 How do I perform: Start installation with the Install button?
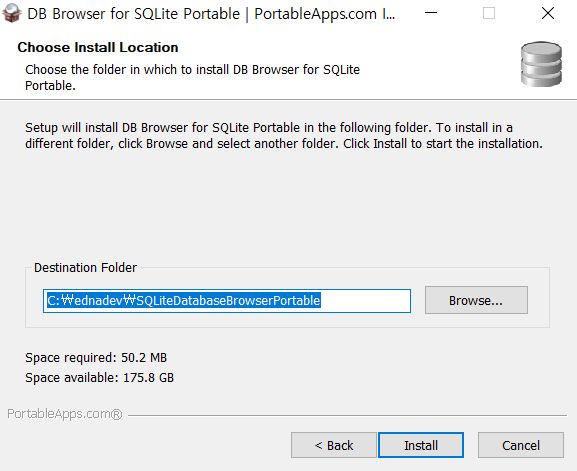(x=421, y=445)
